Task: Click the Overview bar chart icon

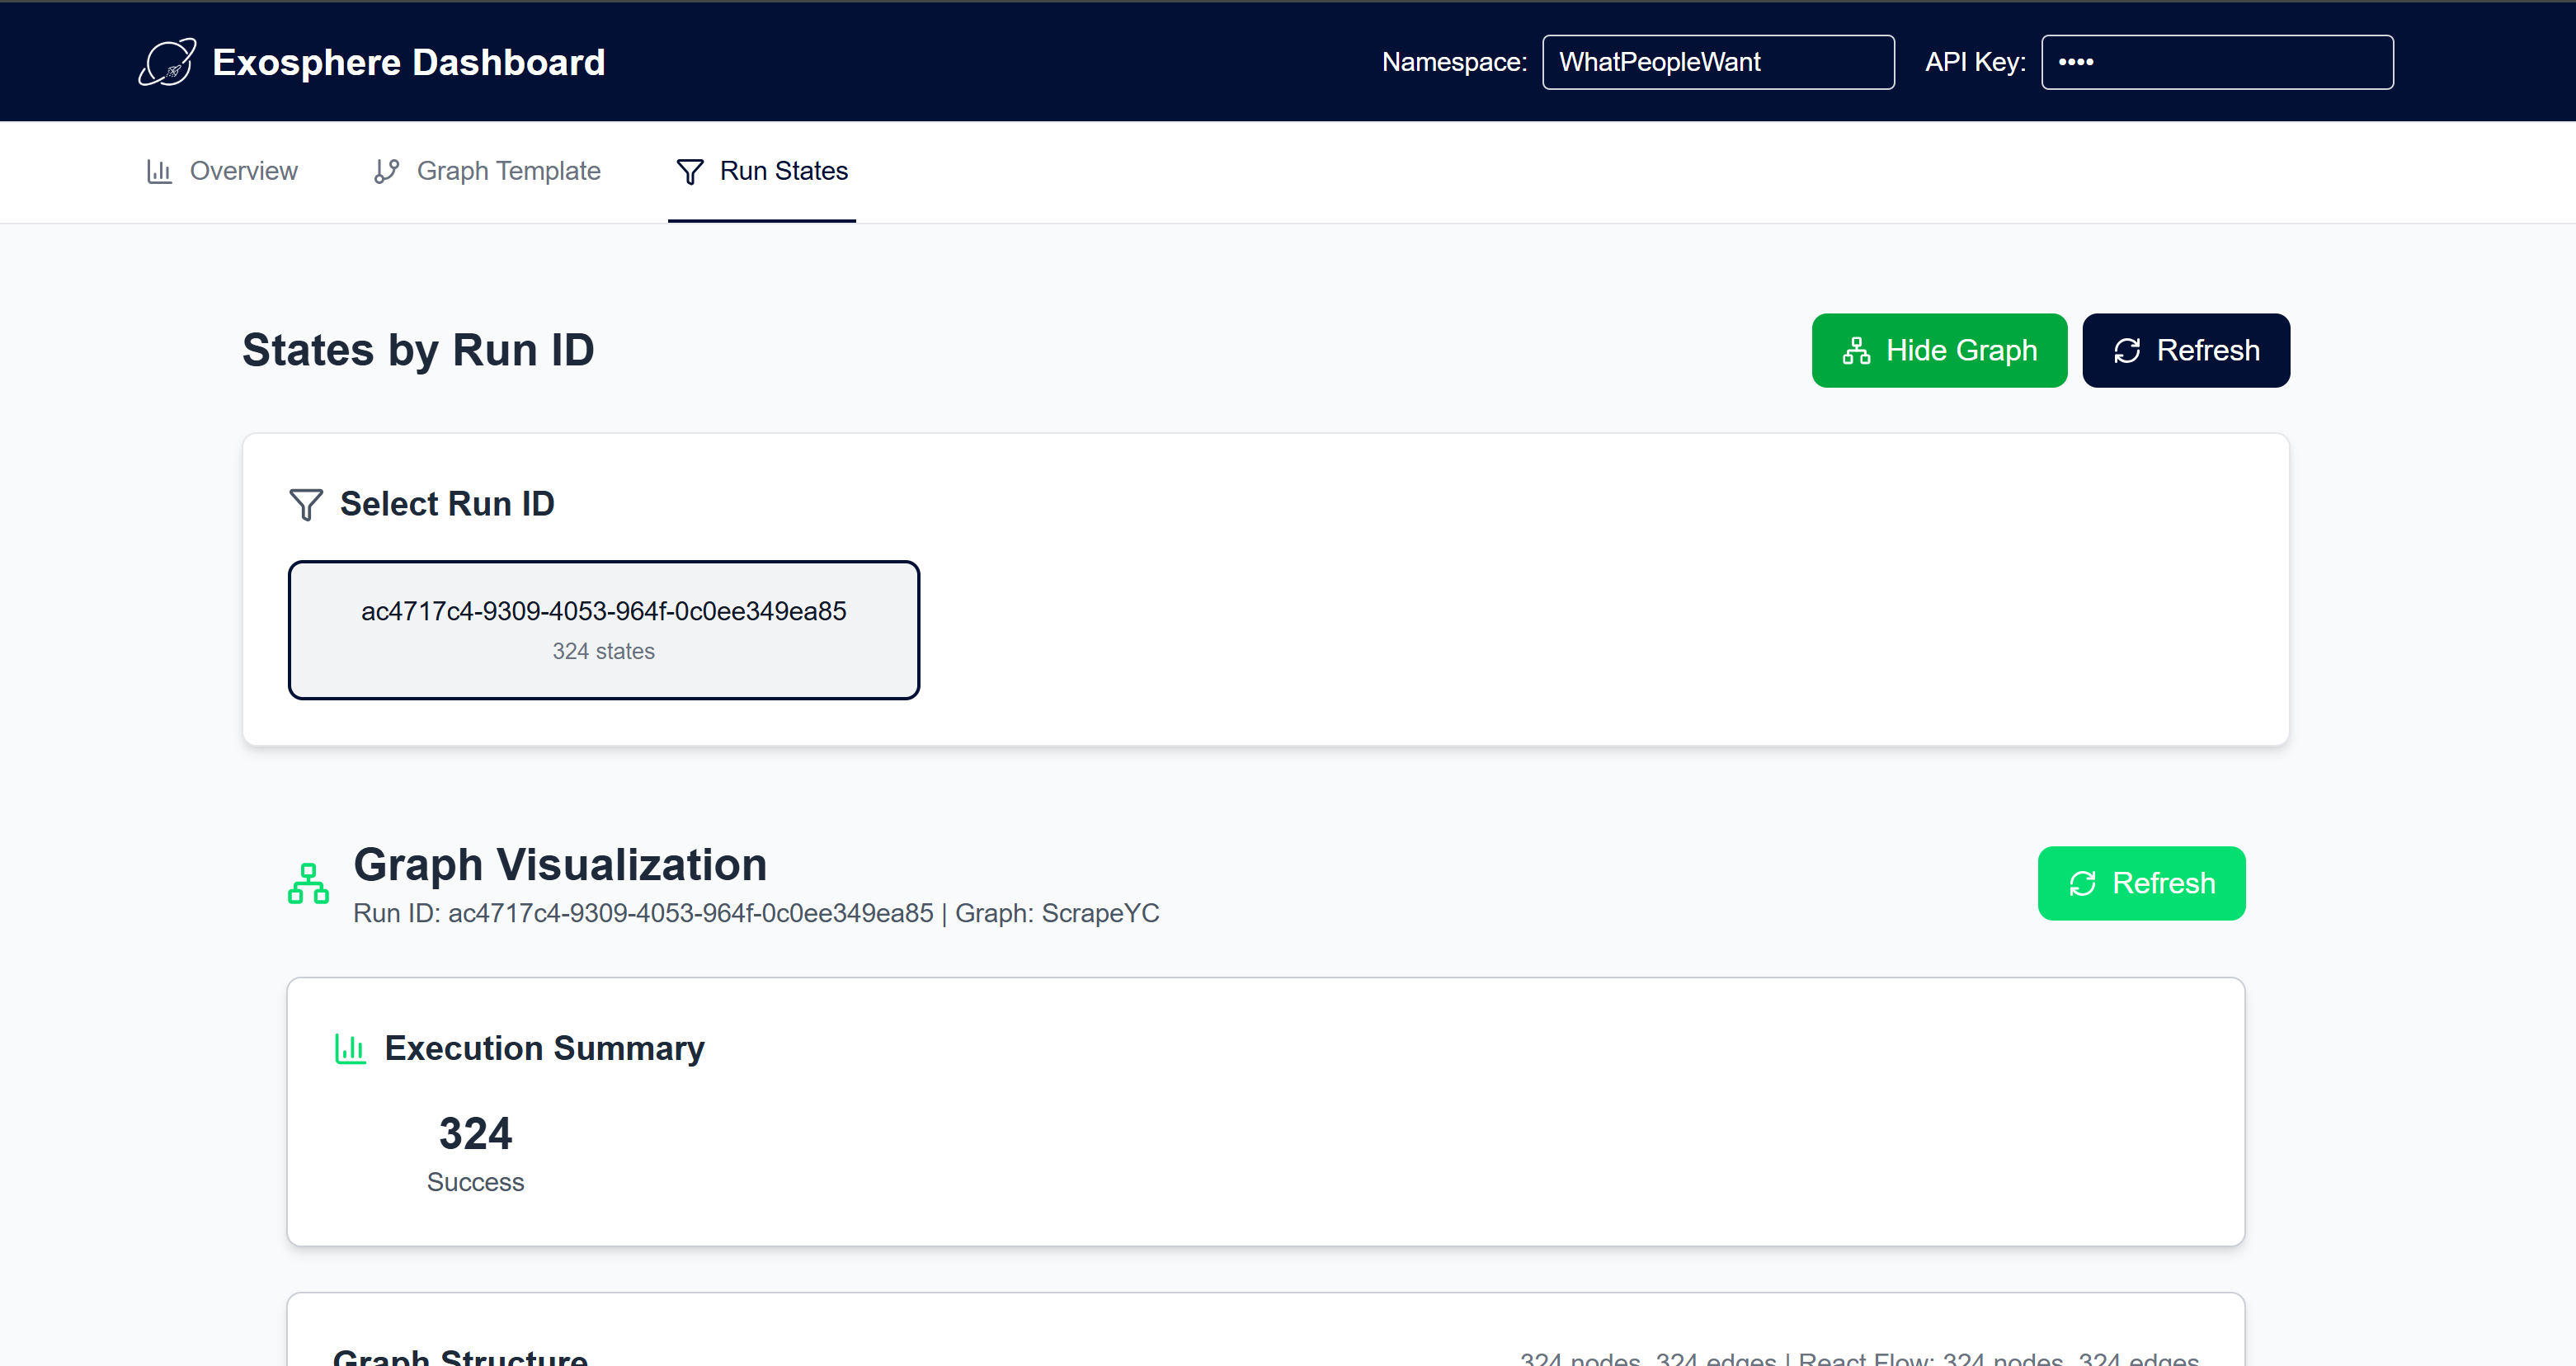Action: tap(159, 171)
